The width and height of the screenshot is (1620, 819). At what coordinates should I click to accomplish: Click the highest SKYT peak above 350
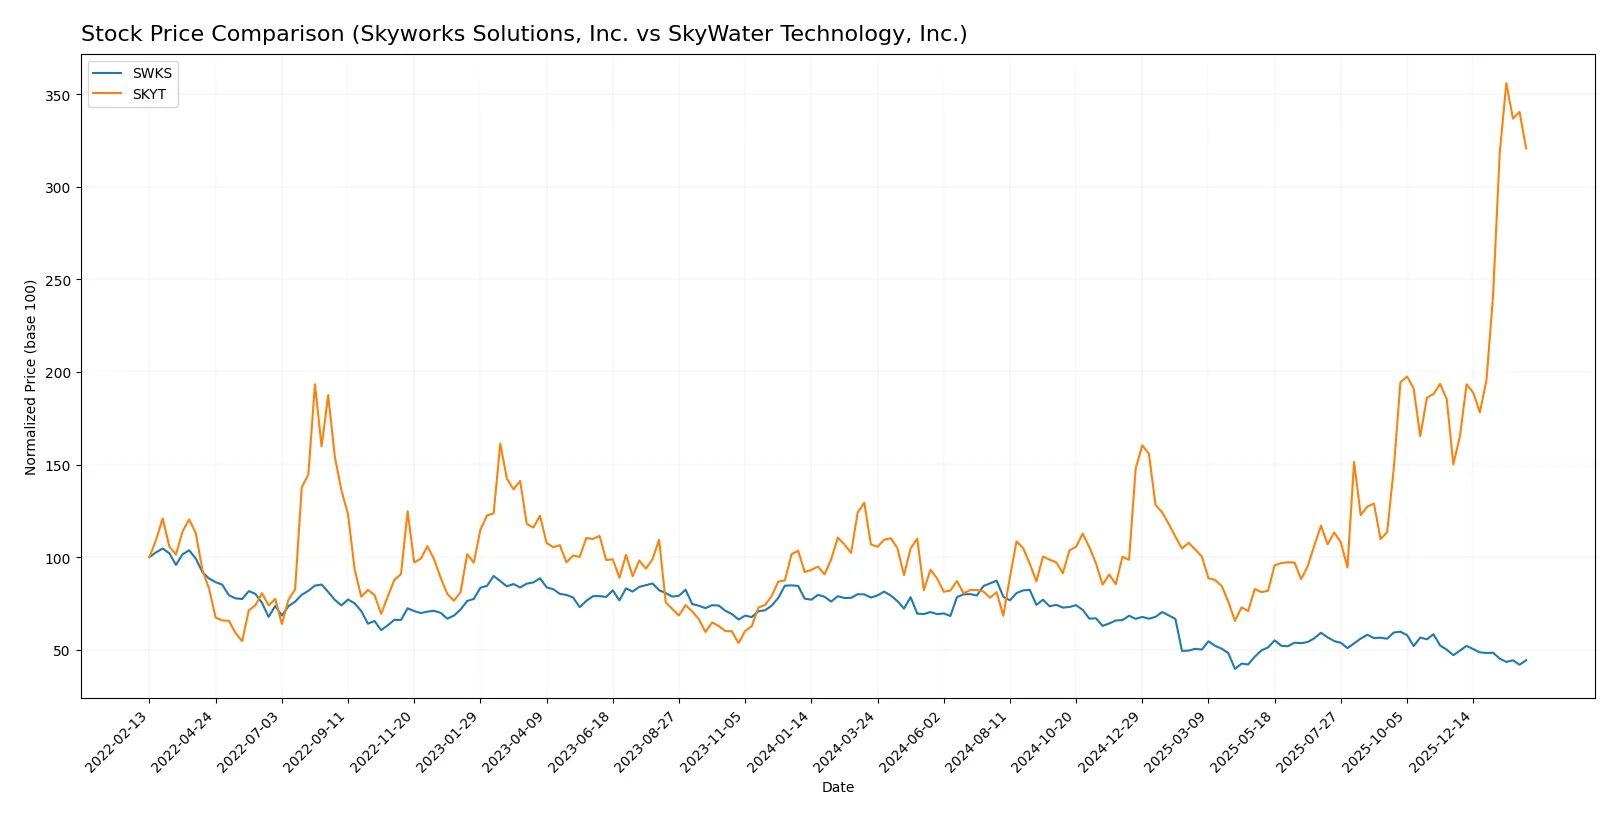pos(1506,83)
